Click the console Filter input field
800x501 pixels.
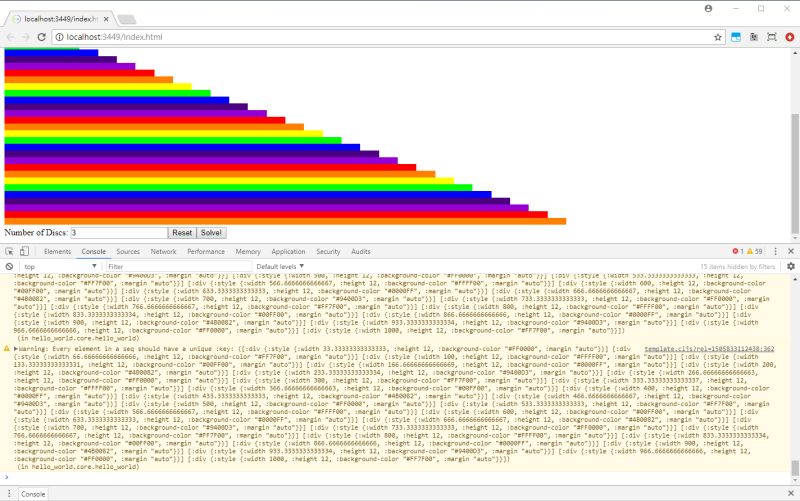pos(179,266)
